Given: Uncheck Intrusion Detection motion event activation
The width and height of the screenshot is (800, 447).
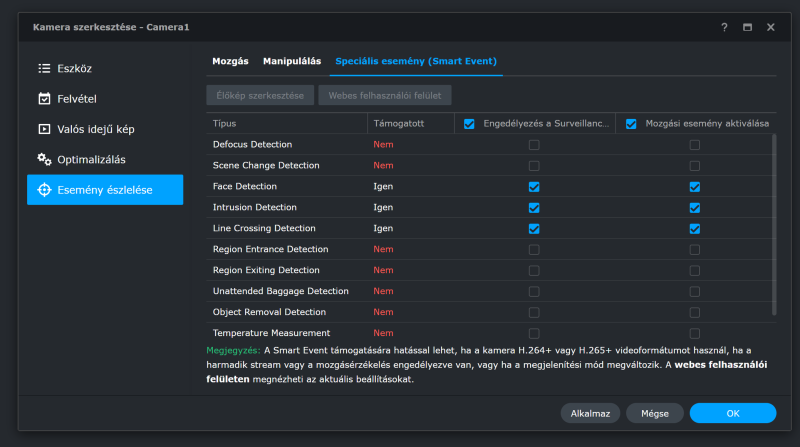Looking at the screenshot, I should click(694, 208).
